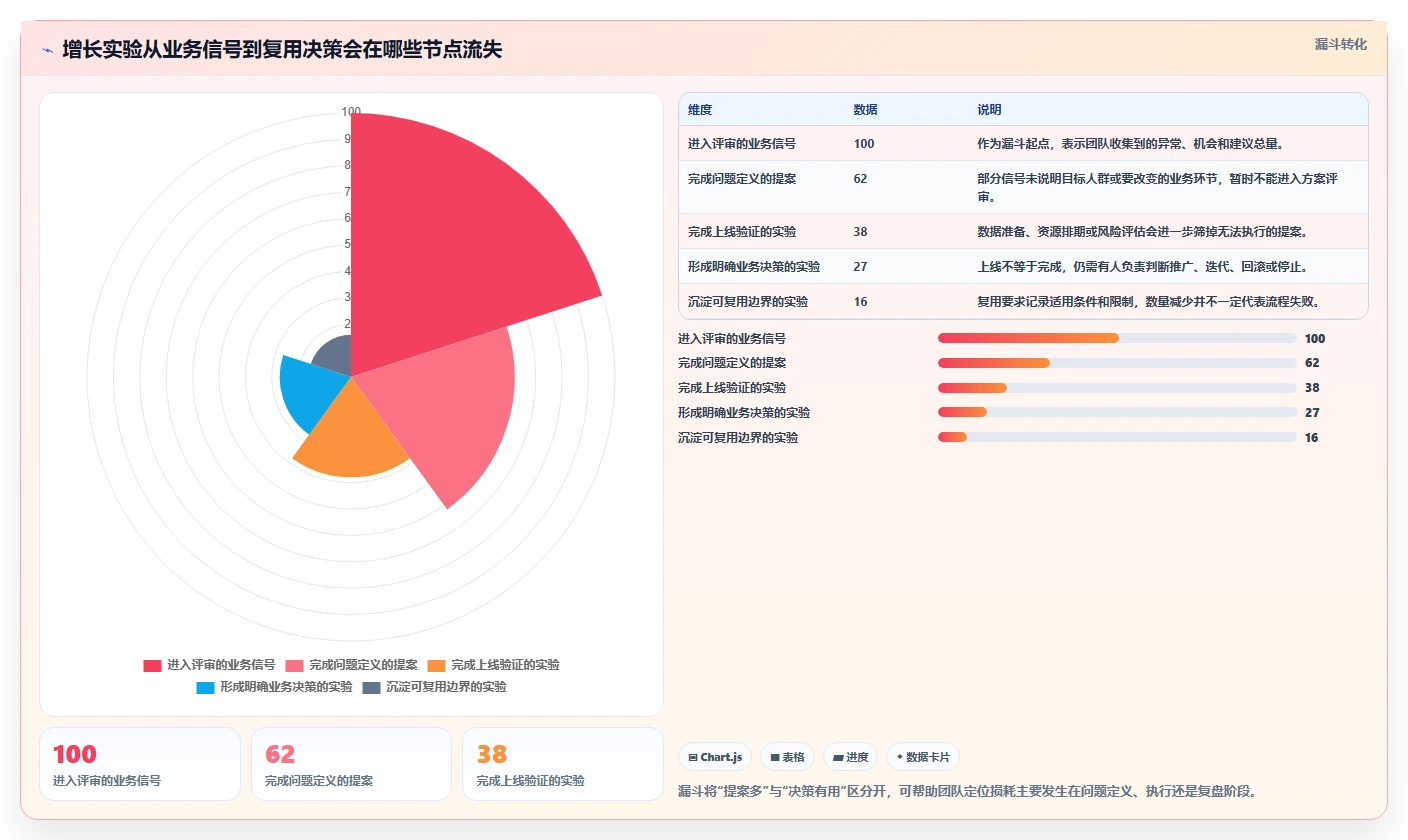Toggle legend swatch for 完成问题定义的提案
The image size is (1408, 840).
294,665
